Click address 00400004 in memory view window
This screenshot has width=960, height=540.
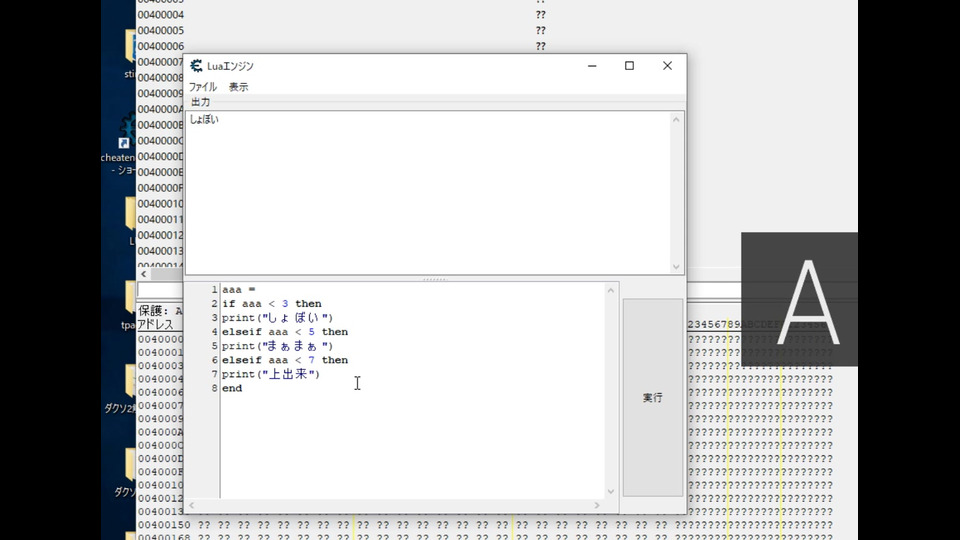pos(160,15)
